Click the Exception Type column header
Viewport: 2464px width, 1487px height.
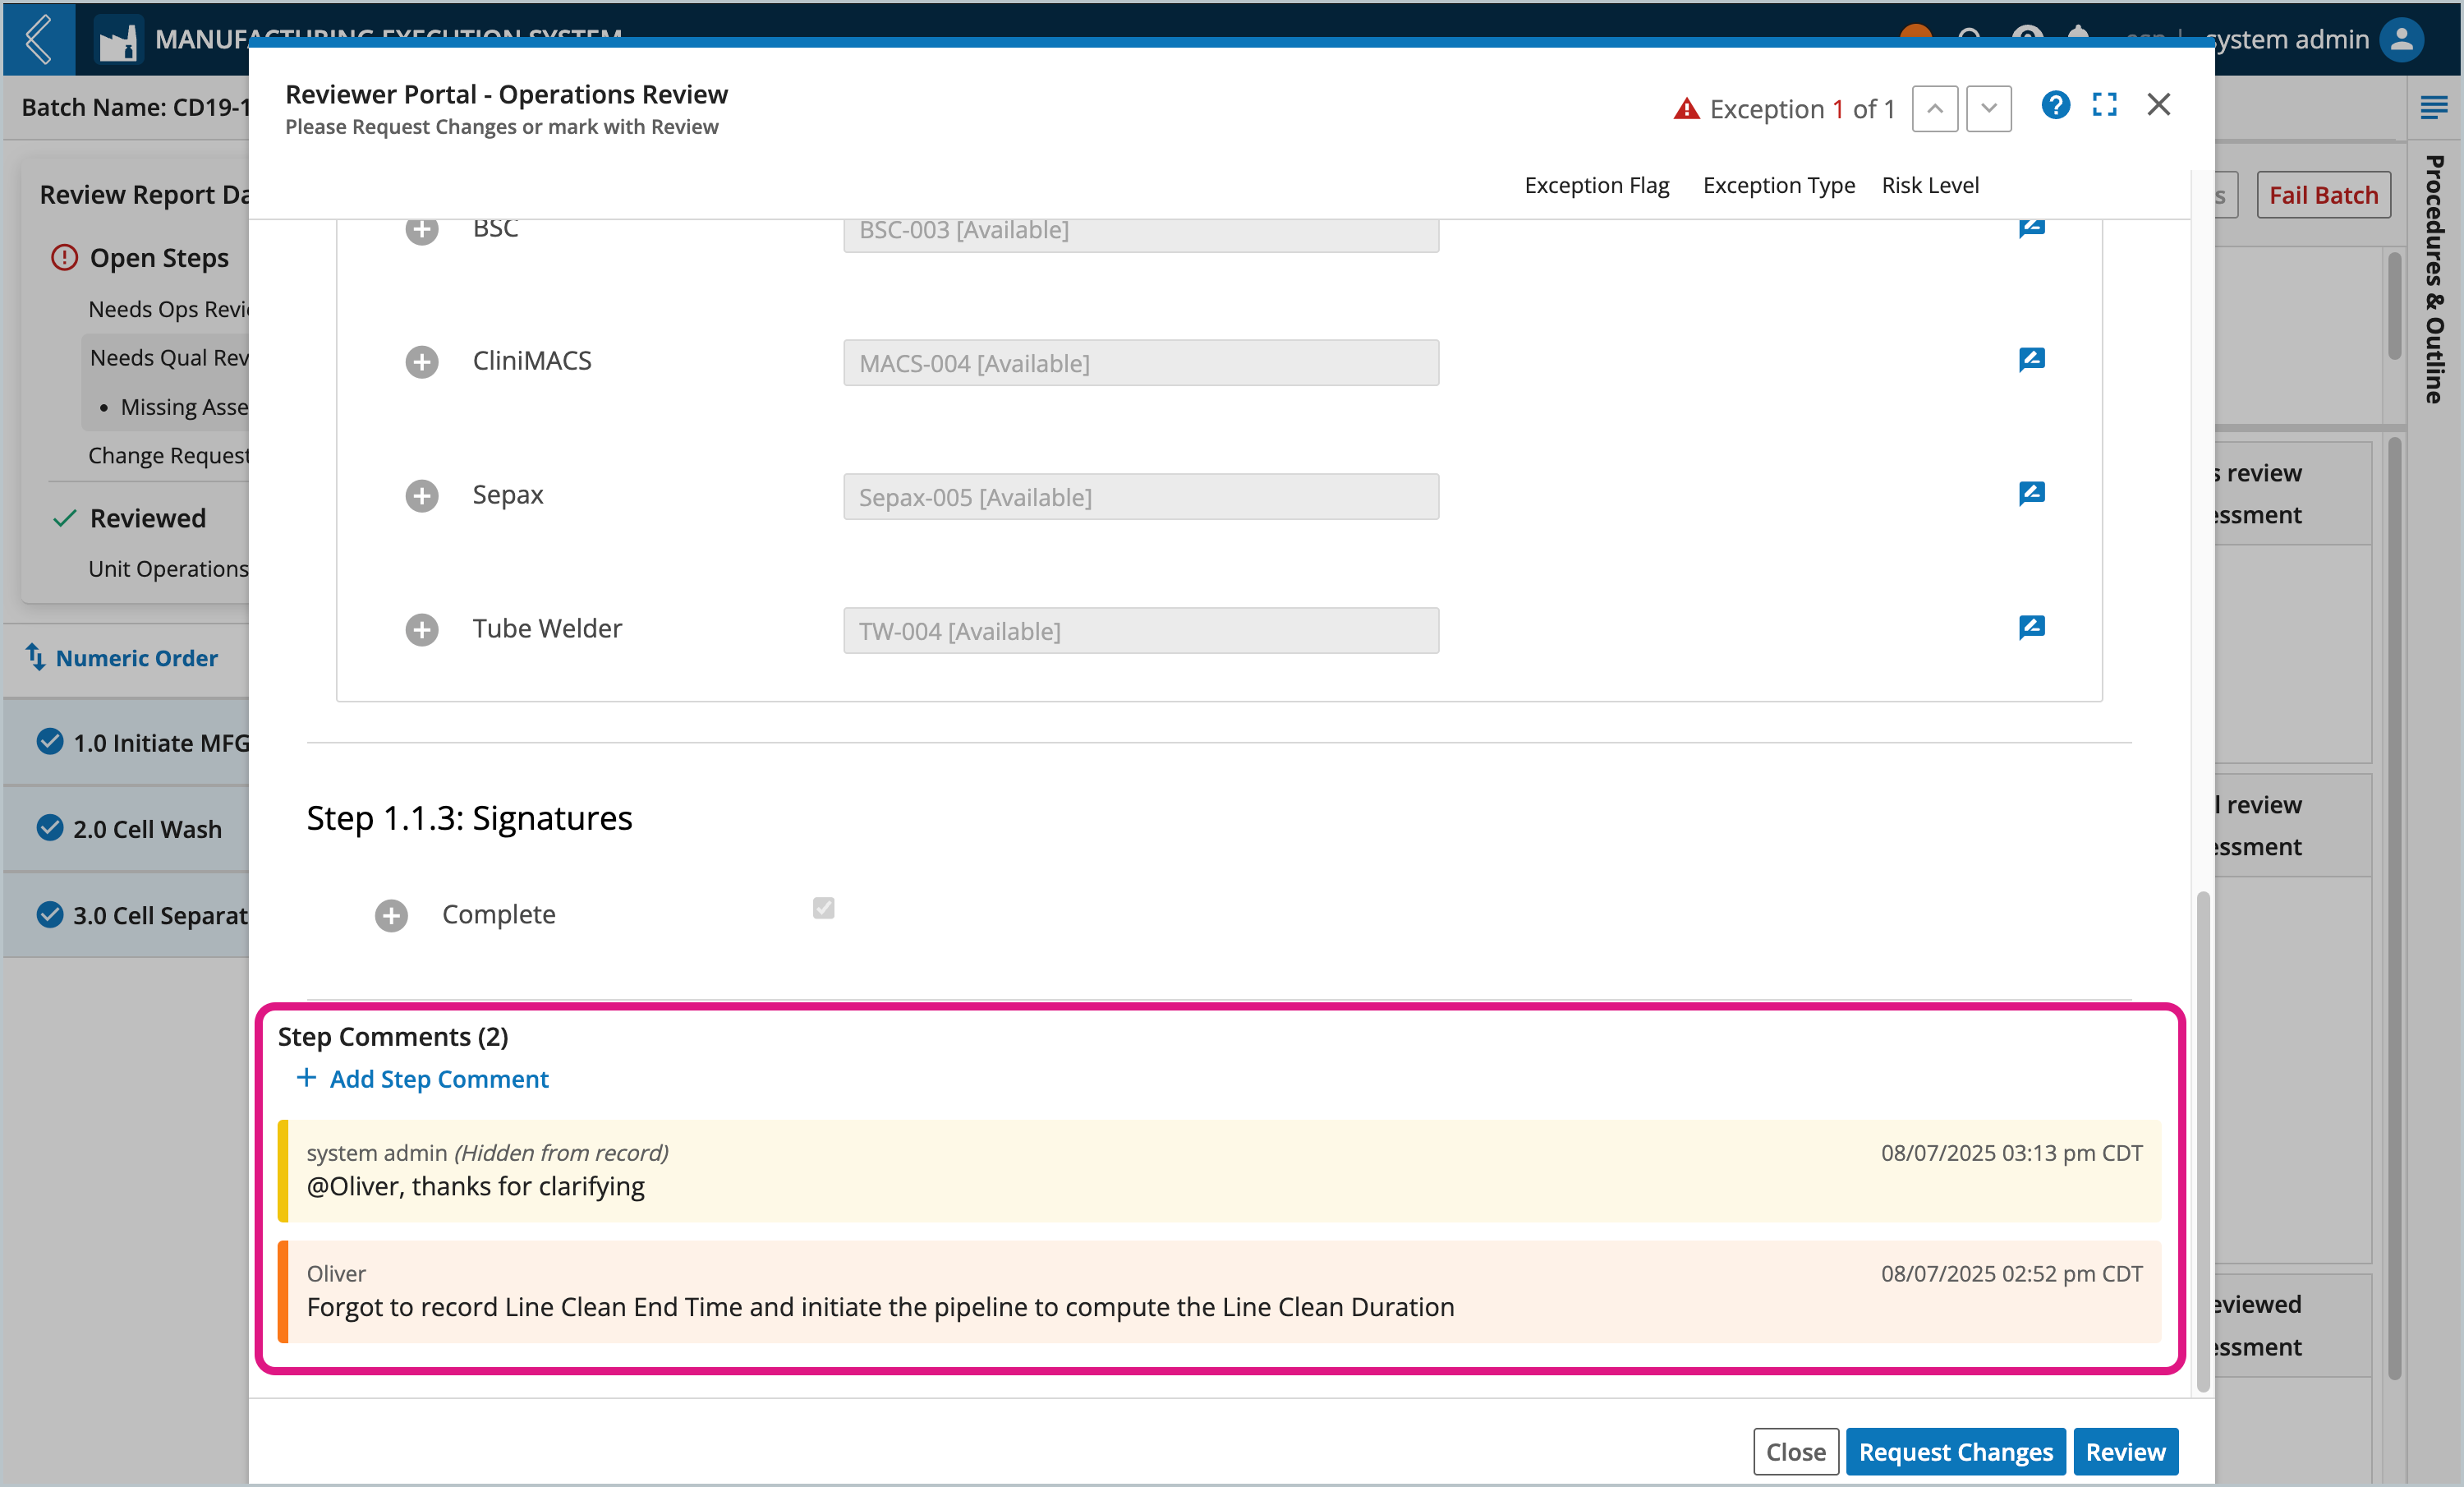[1778, 184]
